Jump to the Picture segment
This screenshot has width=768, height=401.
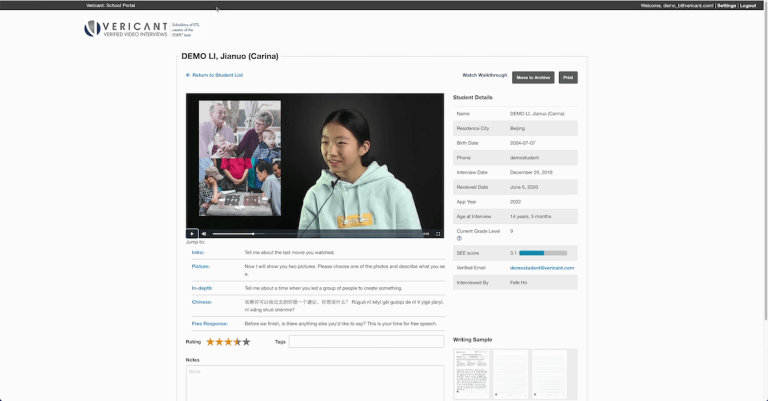click(x=200, y=266)
